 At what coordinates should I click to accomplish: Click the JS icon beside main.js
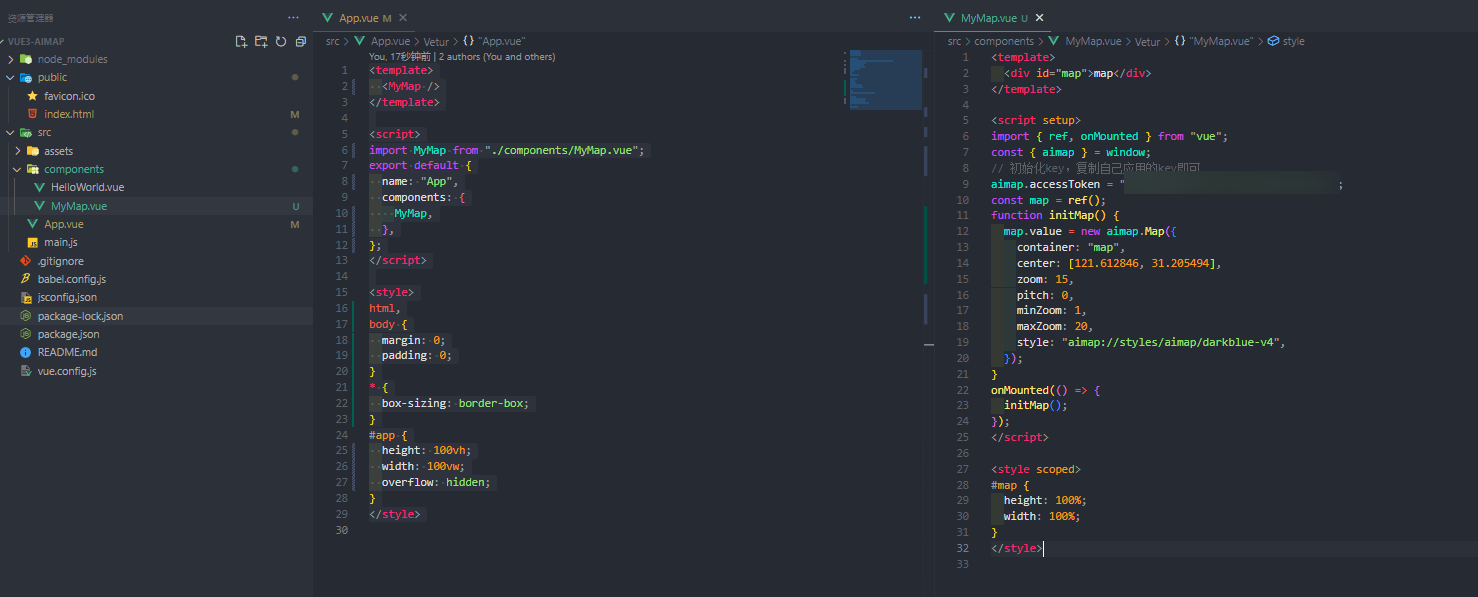[33, 242]
